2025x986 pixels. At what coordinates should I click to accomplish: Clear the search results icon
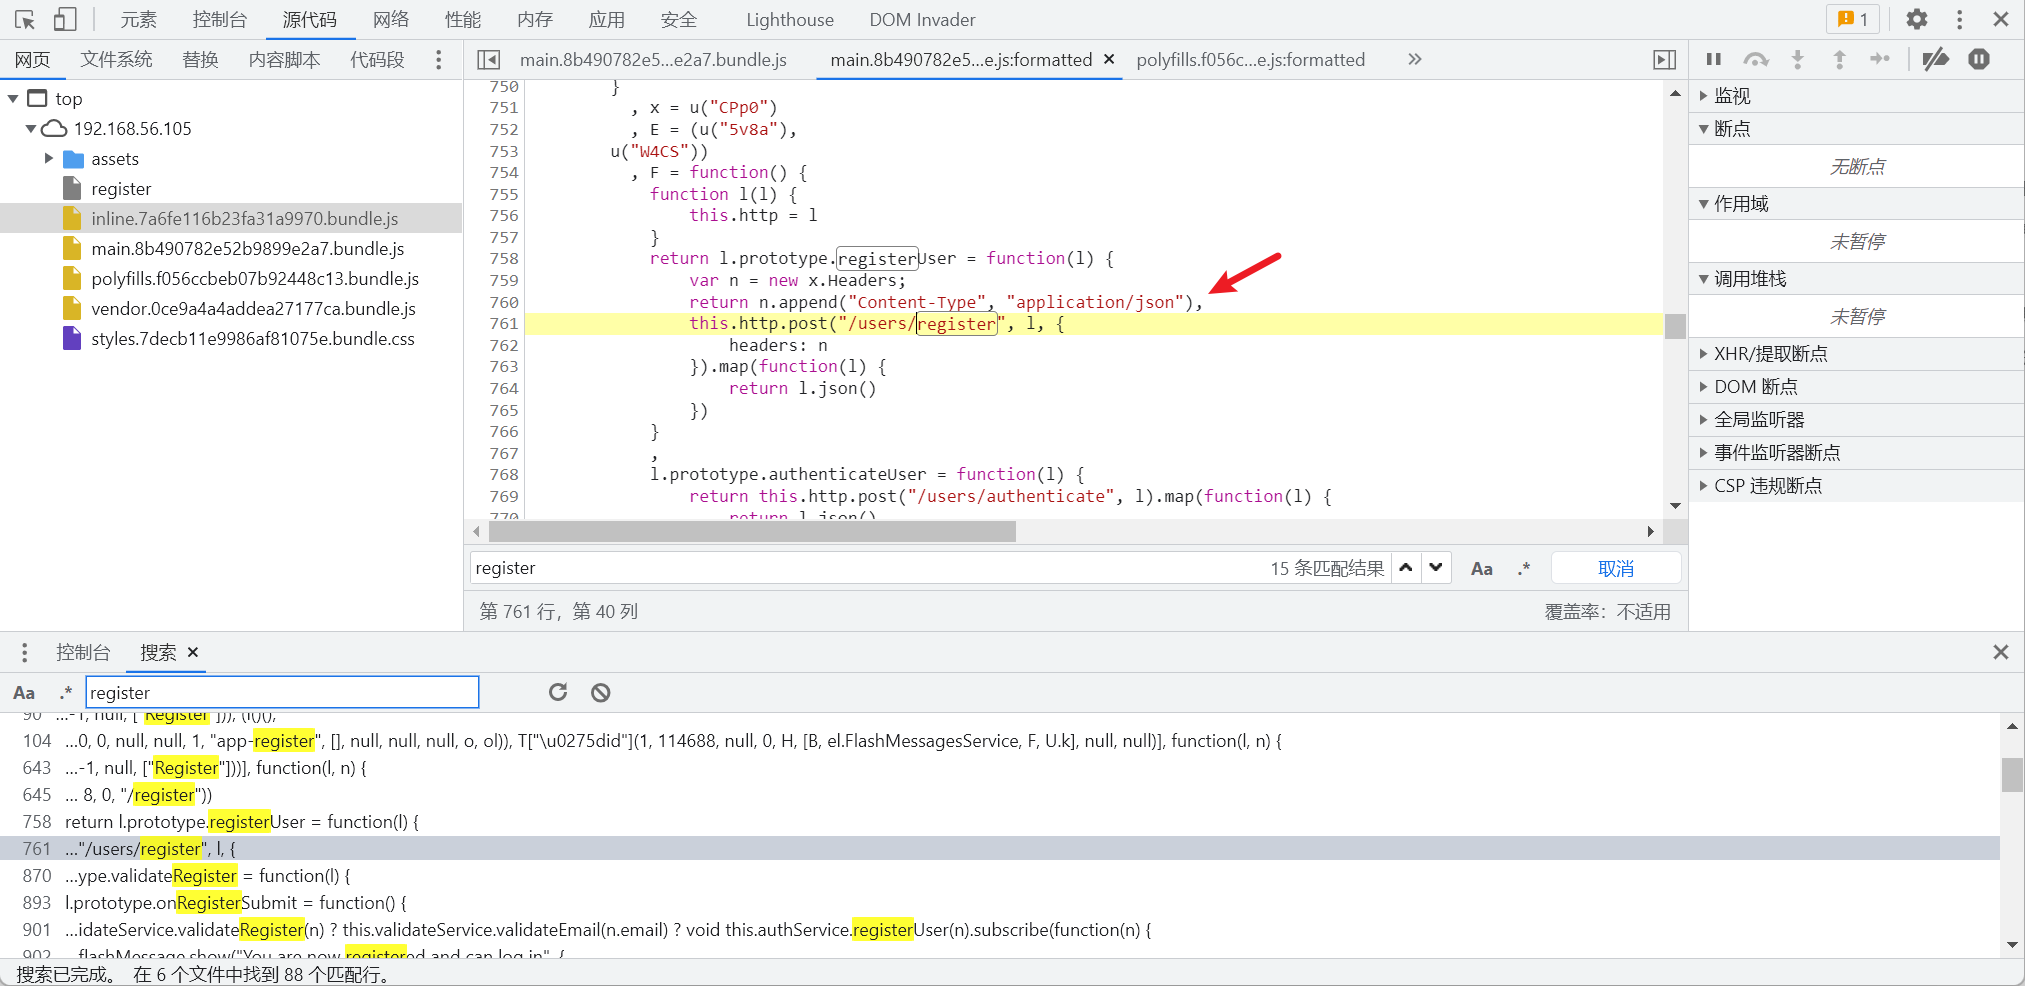[x=600, y=692]
